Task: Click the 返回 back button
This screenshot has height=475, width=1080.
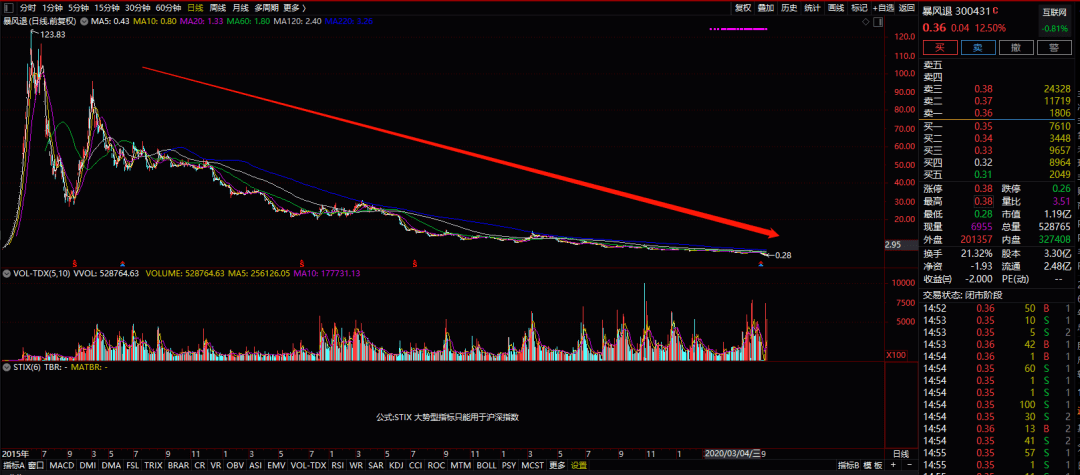Action: tap(907, 7)
